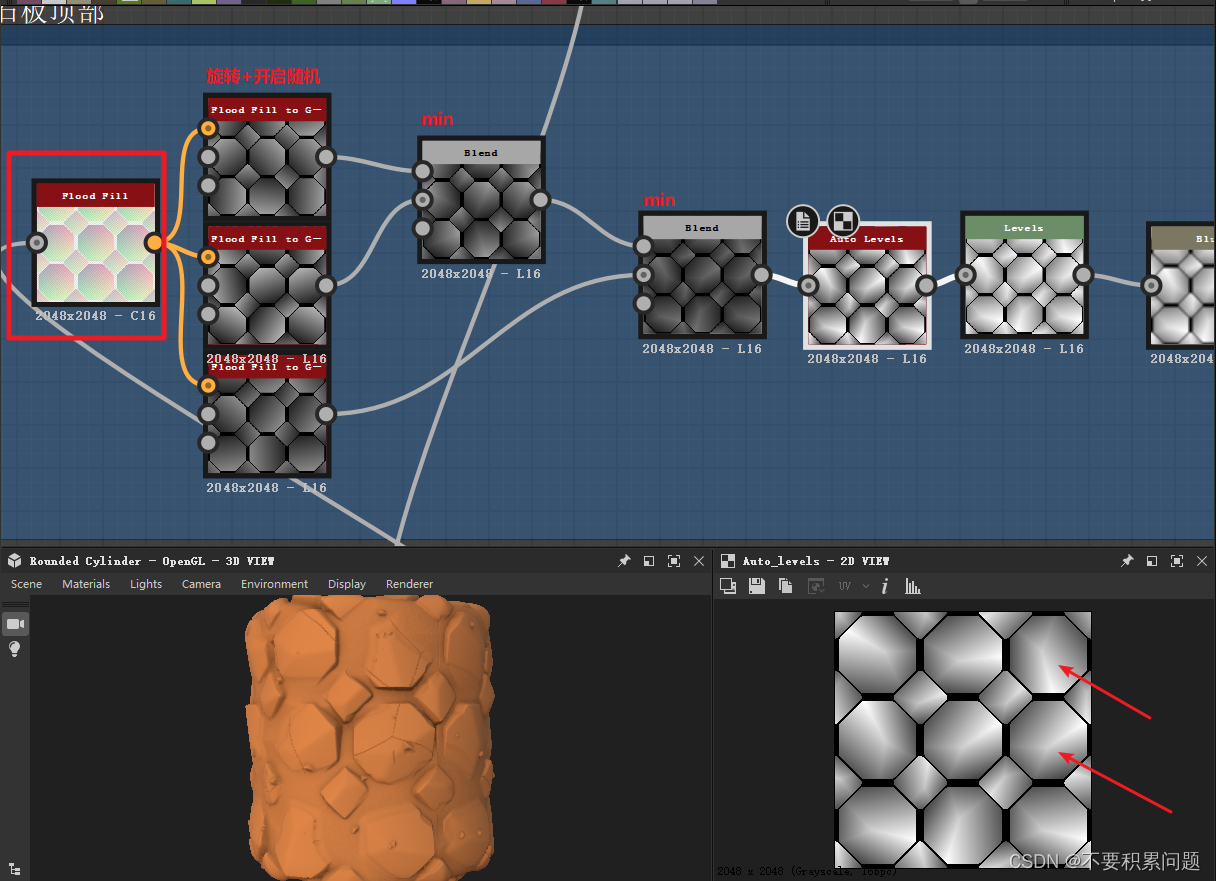Click the first 2D view toolbar icon
The image size is (1216, 881).
click(x=728, y=586)
